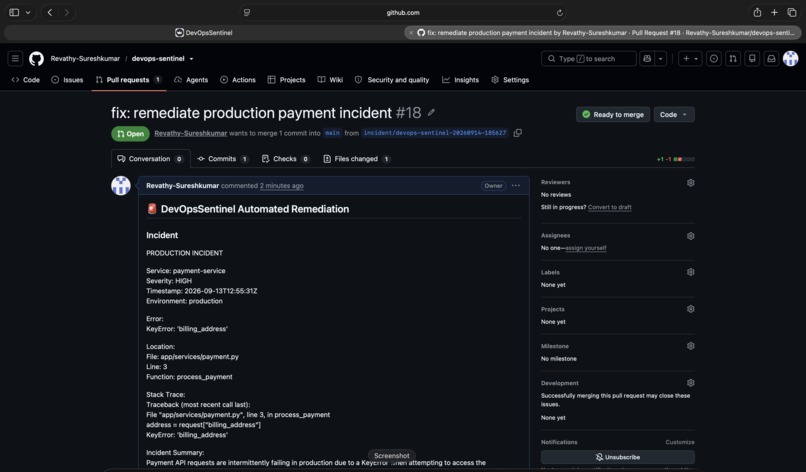Viewport: 806px width, 472px height.
Task: Open the global navigation hamburger menu
Action: pos(15,59)
